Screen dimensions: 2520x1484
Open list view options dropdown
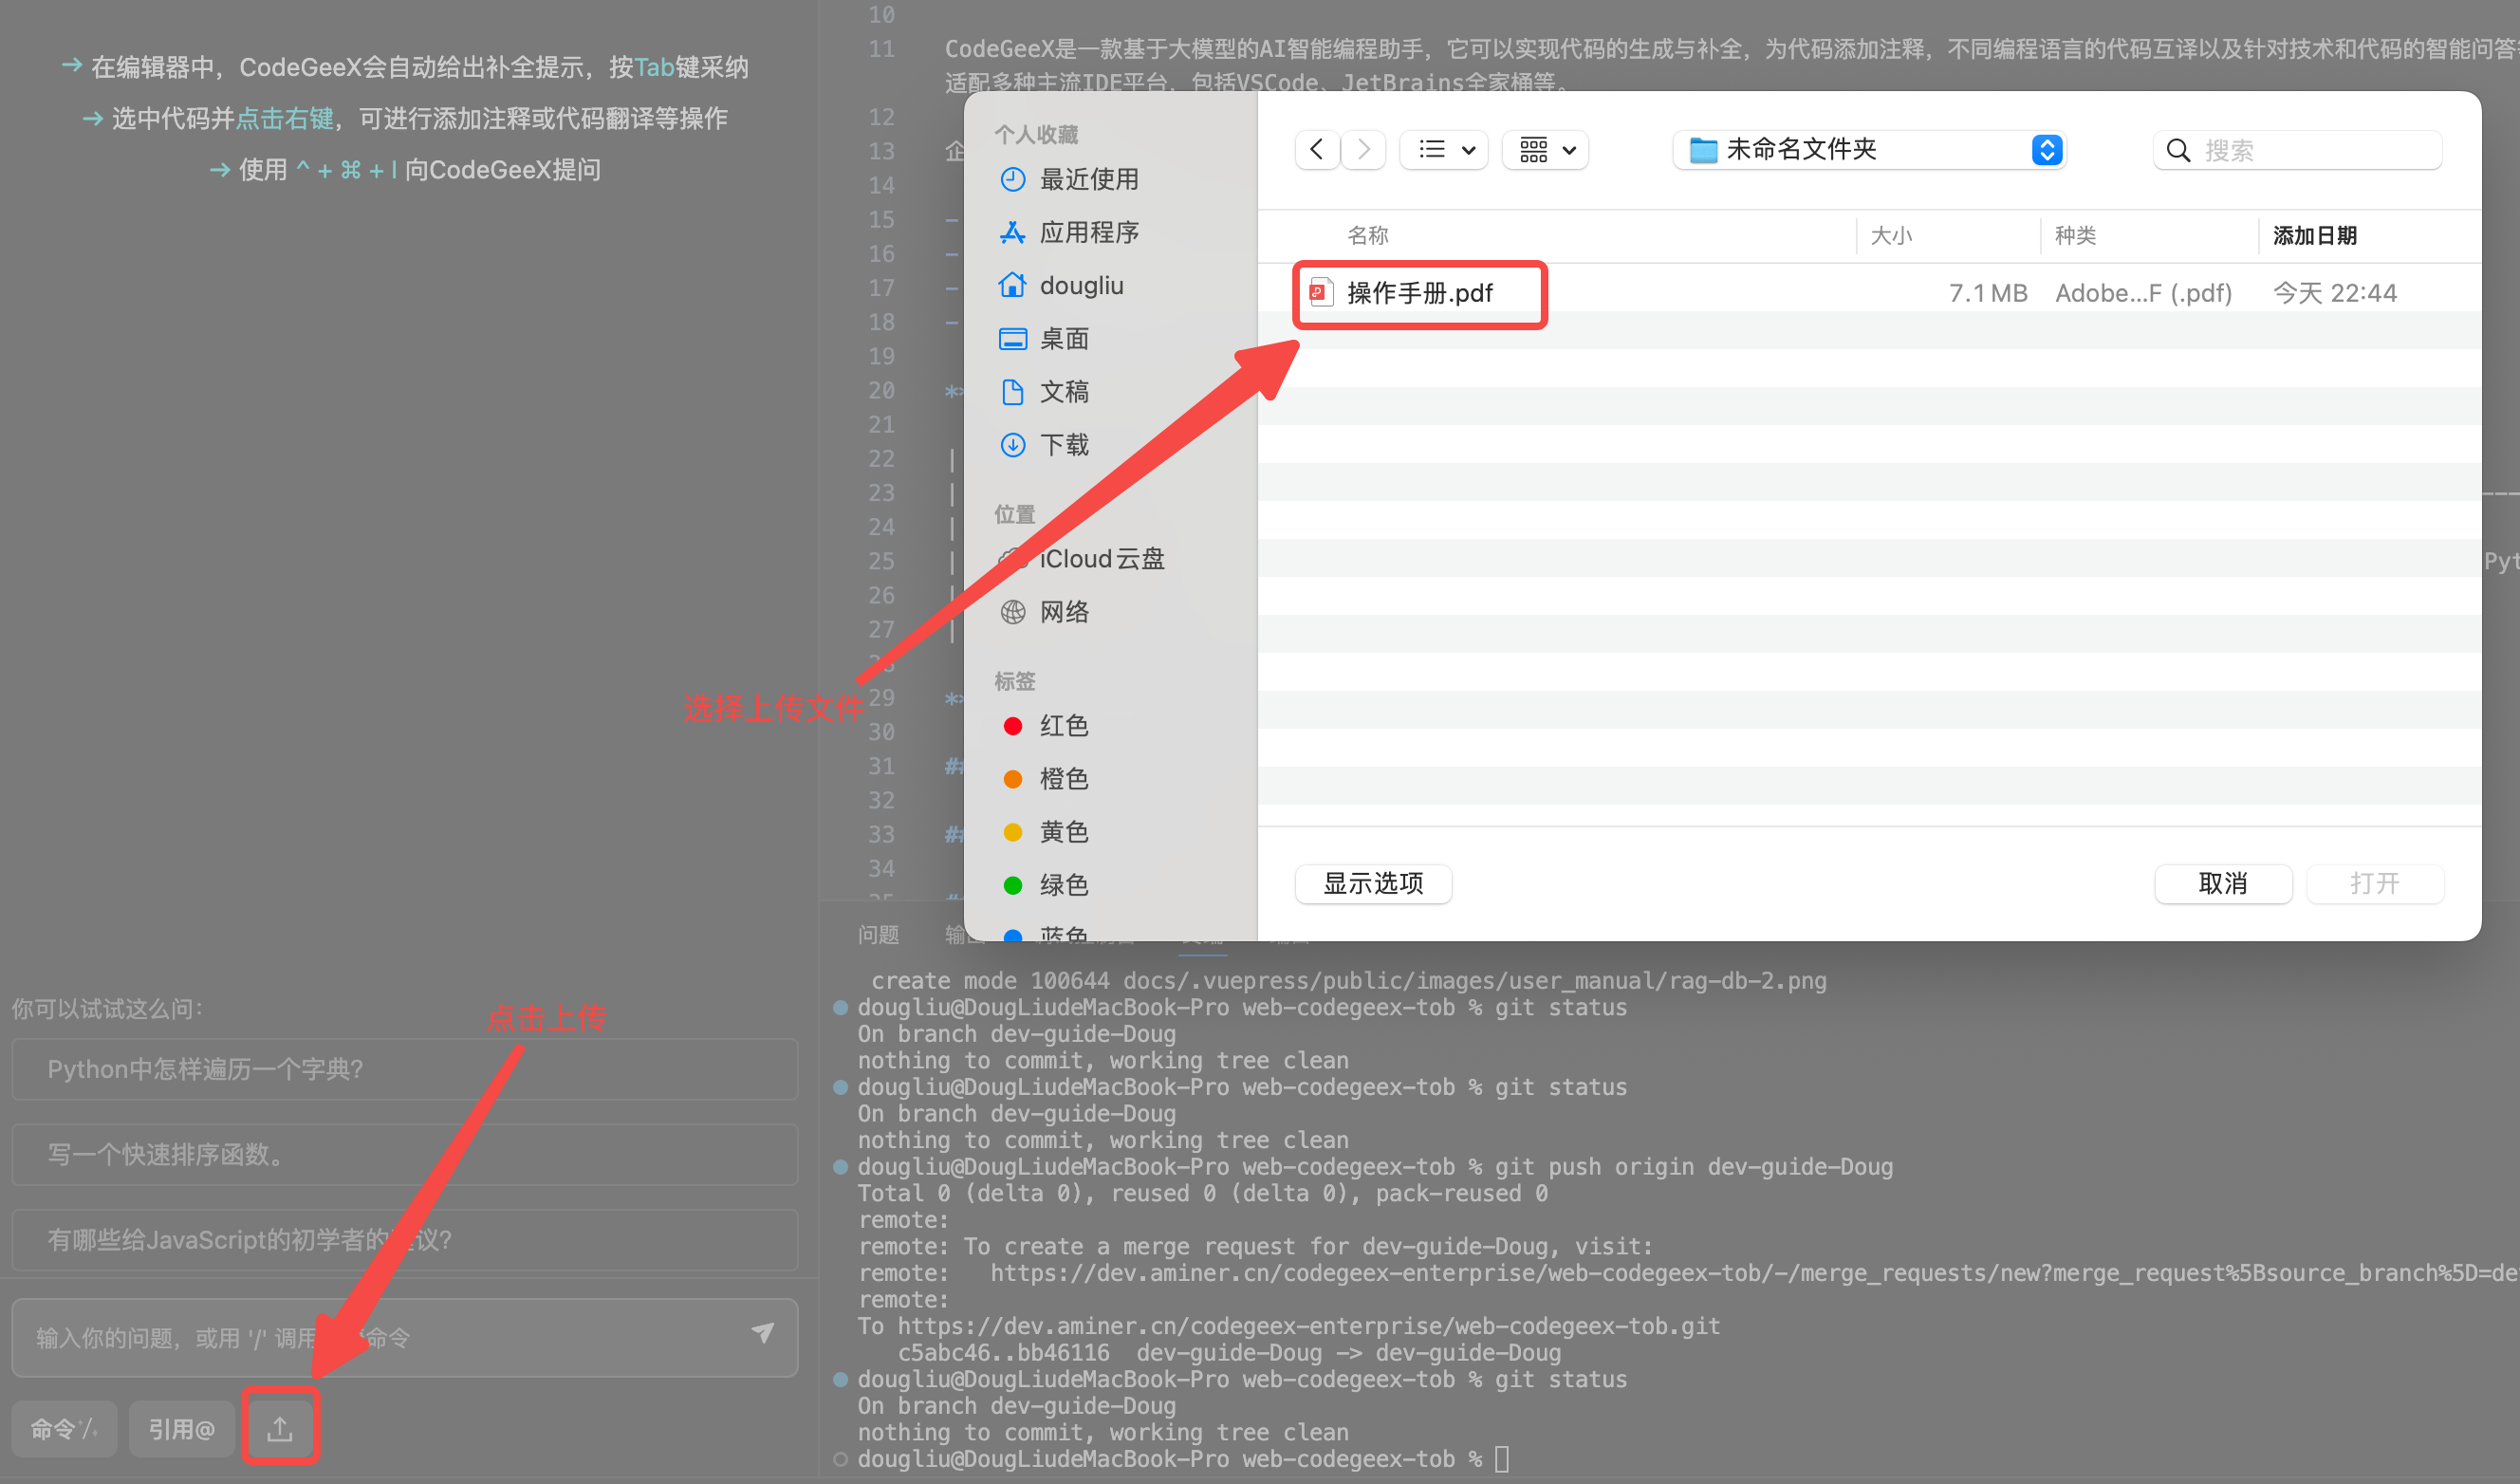click(1445, 150)
